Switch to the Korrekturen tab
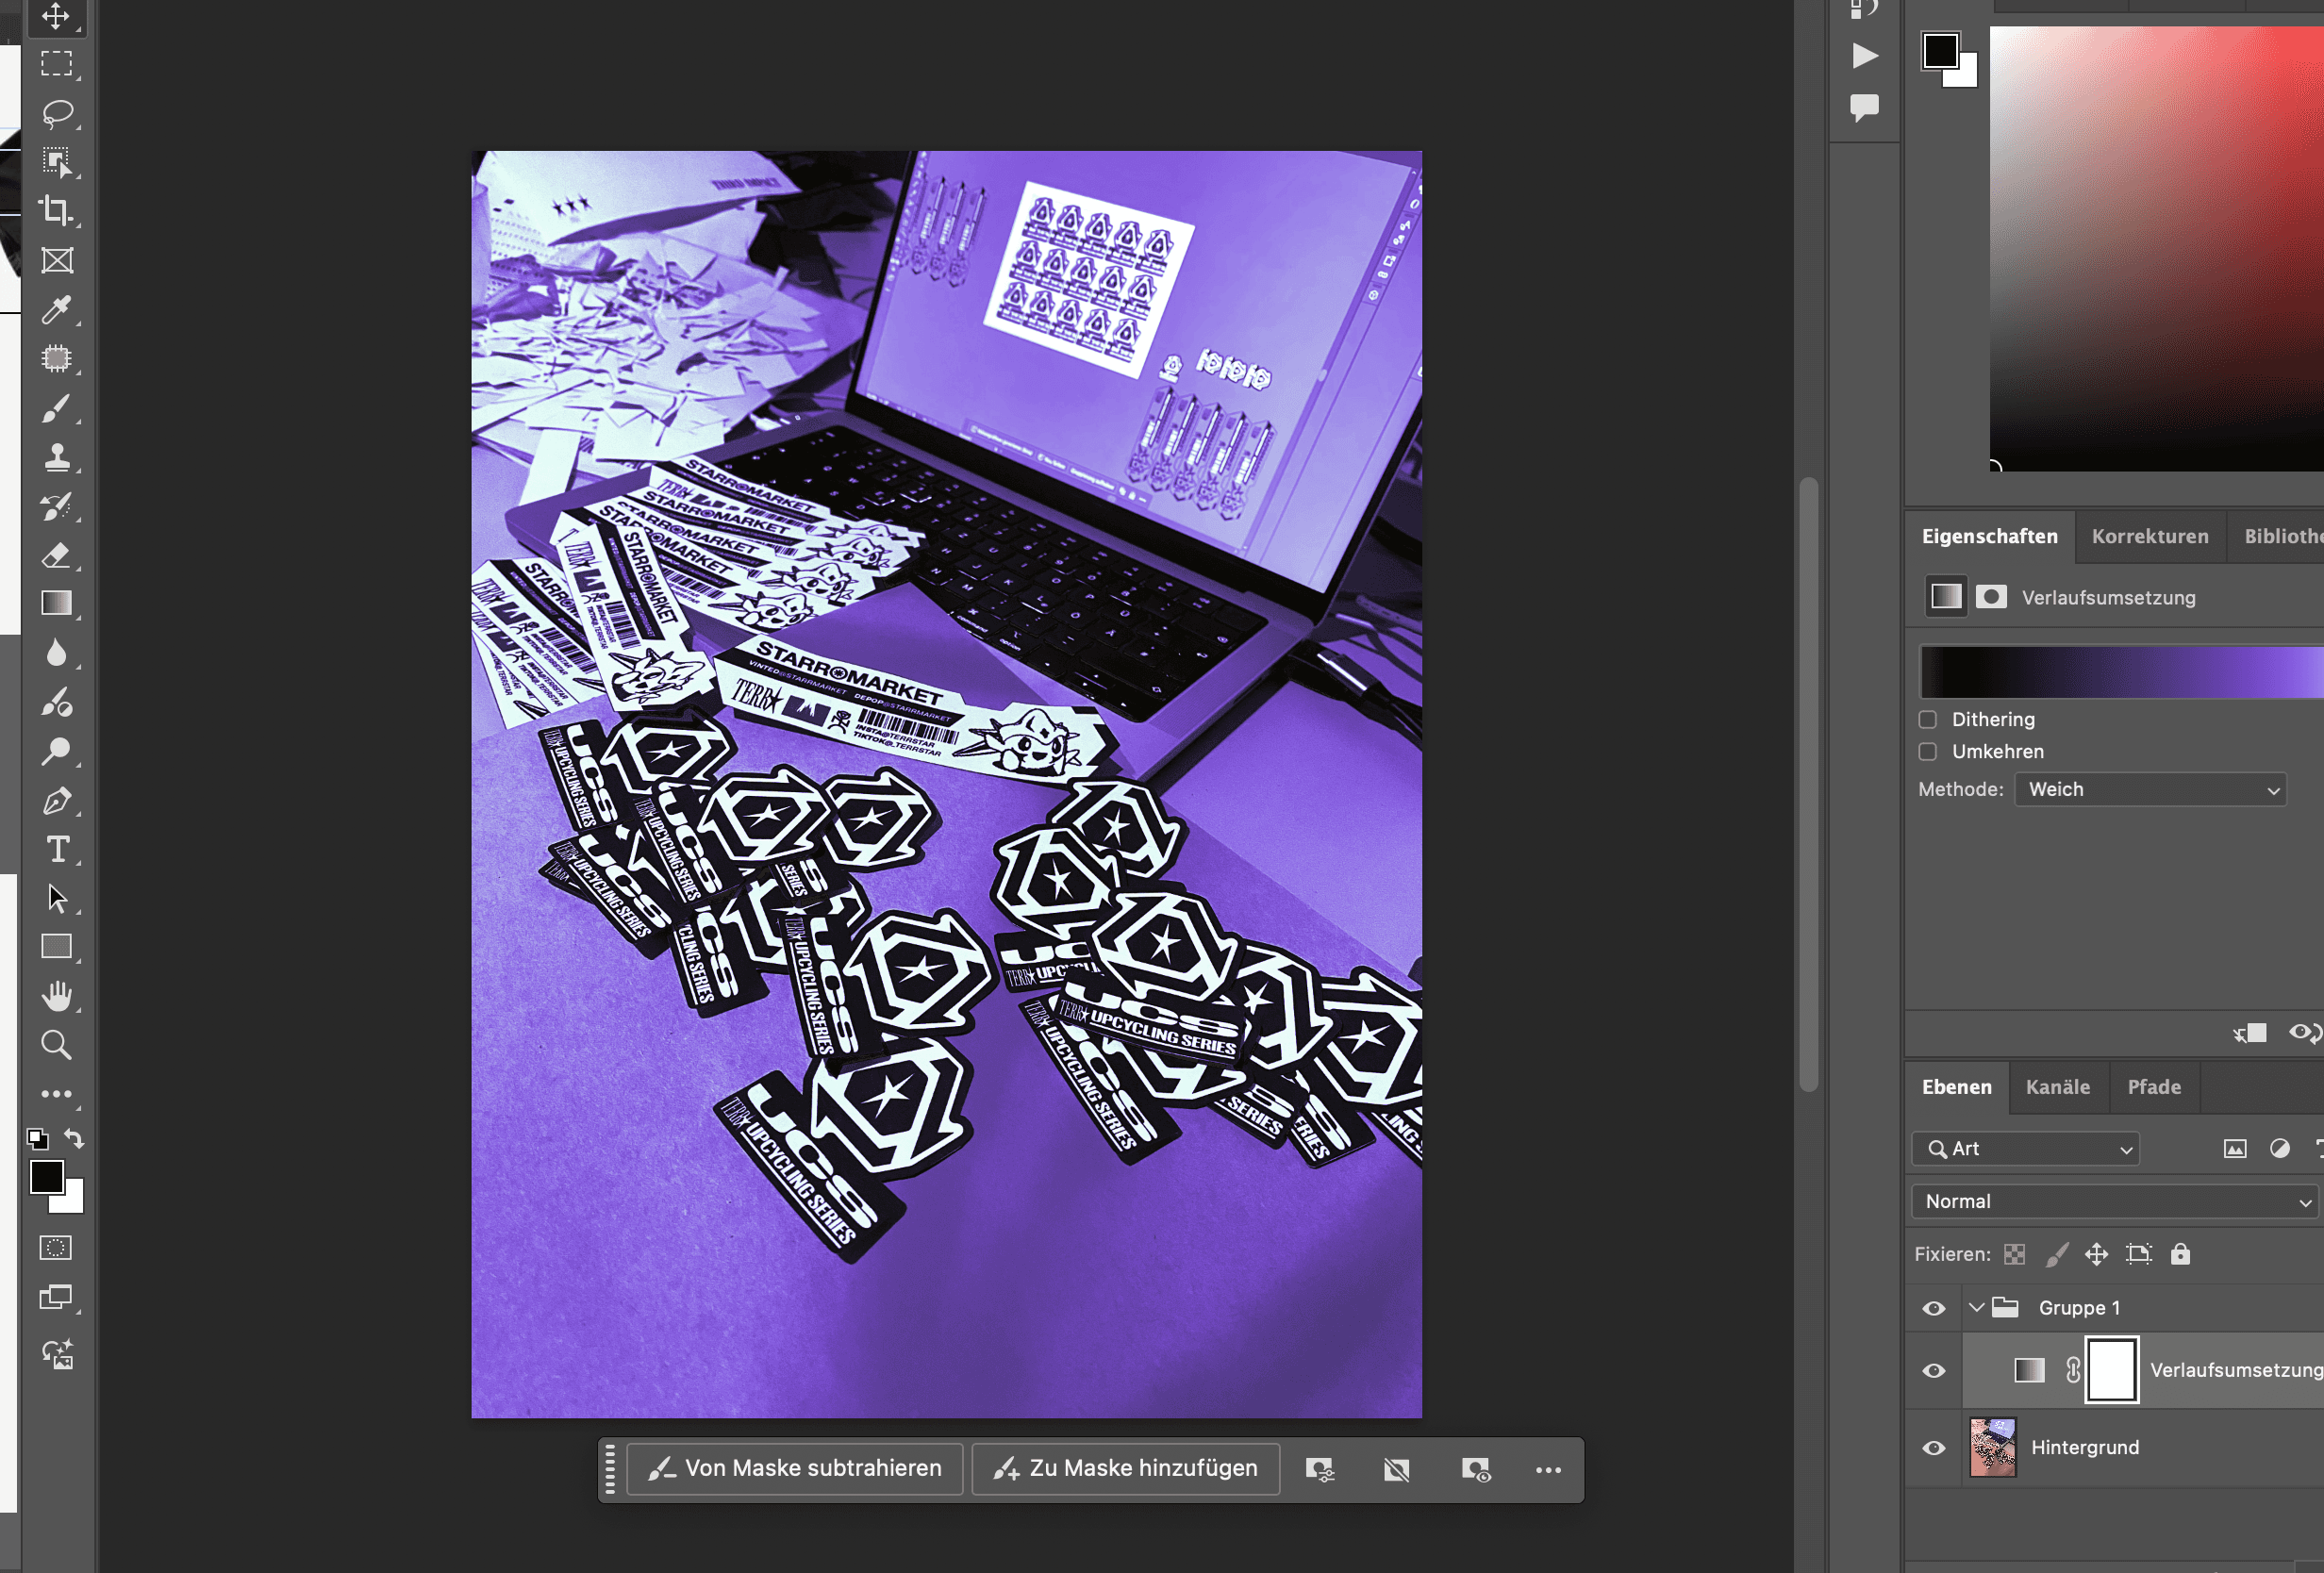 click(x=2150, y=537)
